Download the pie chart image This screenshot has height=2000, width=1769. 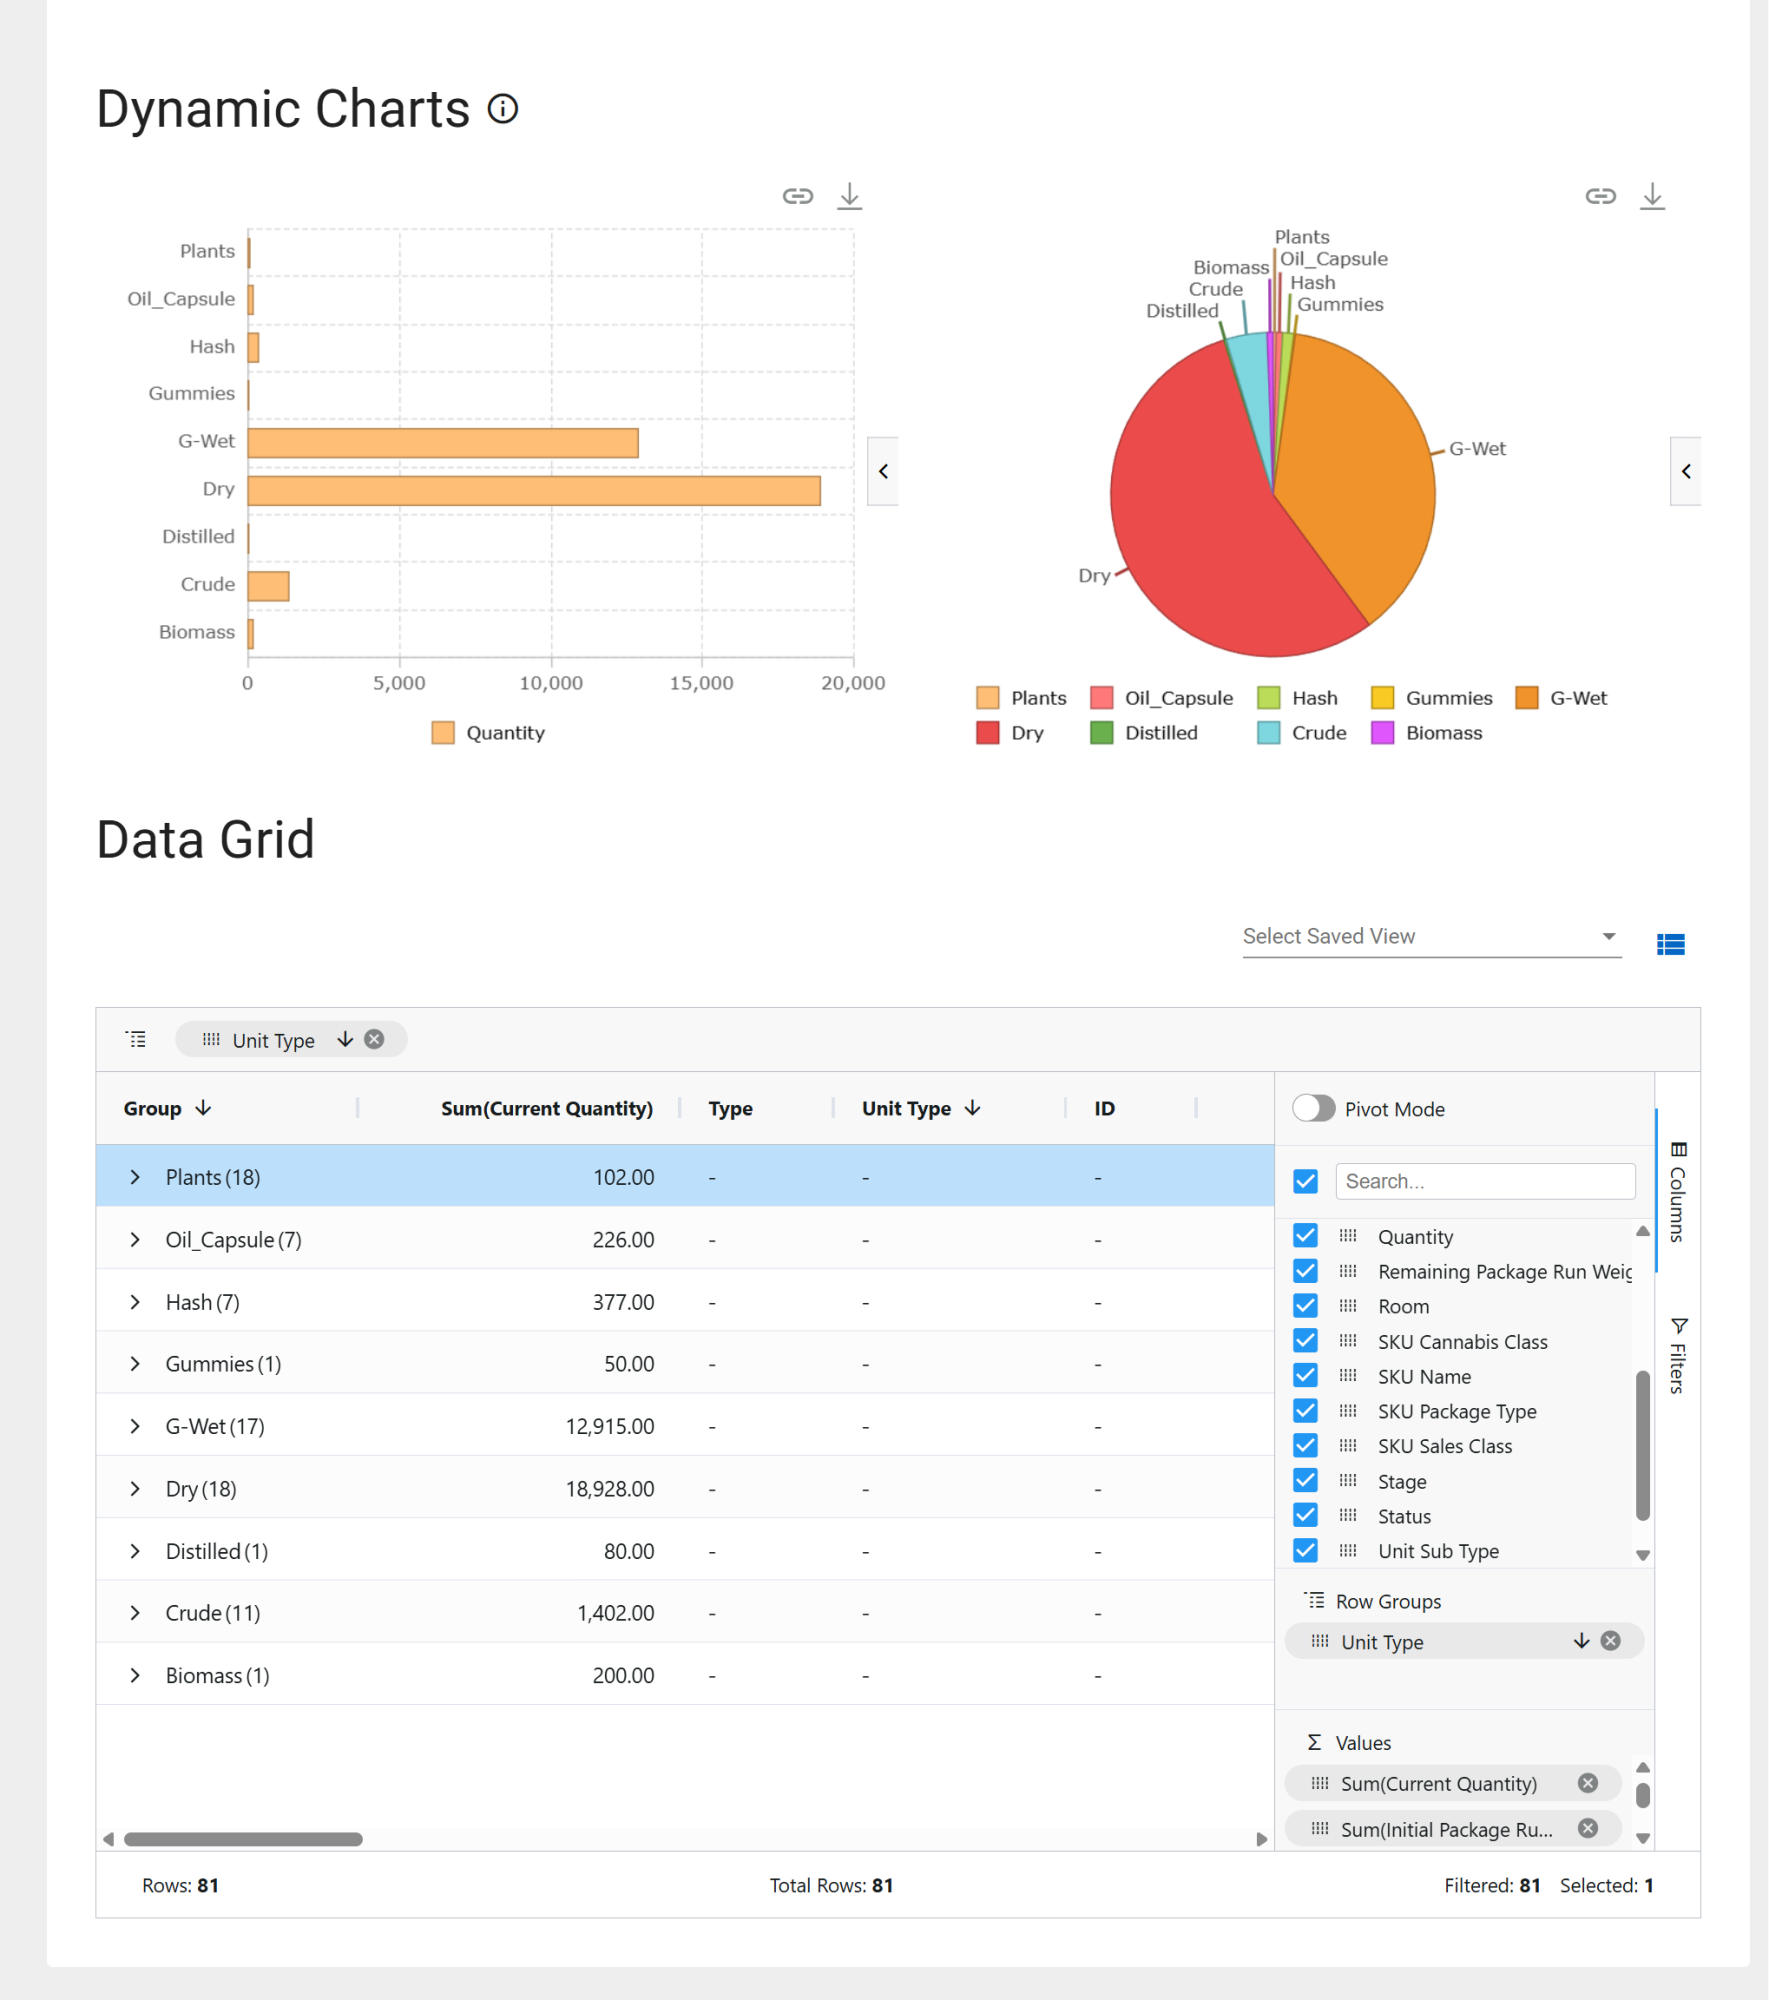point(1652,196)
